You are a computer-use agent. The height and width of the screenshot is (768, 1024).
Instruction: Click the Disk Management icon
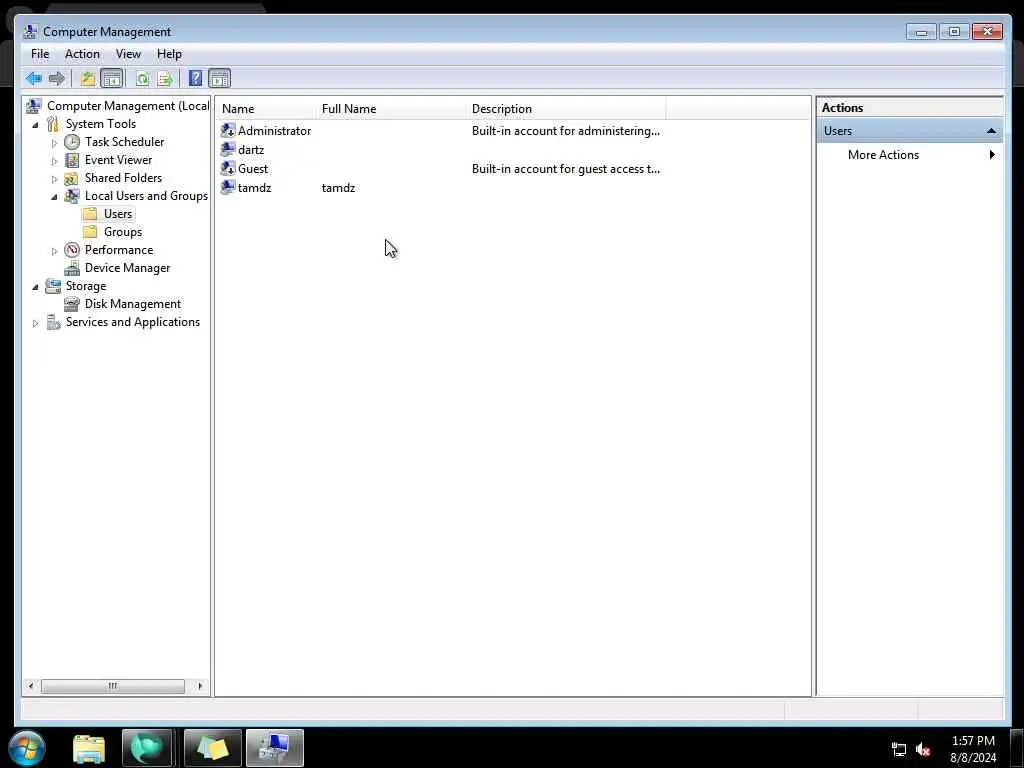[72, 304]
